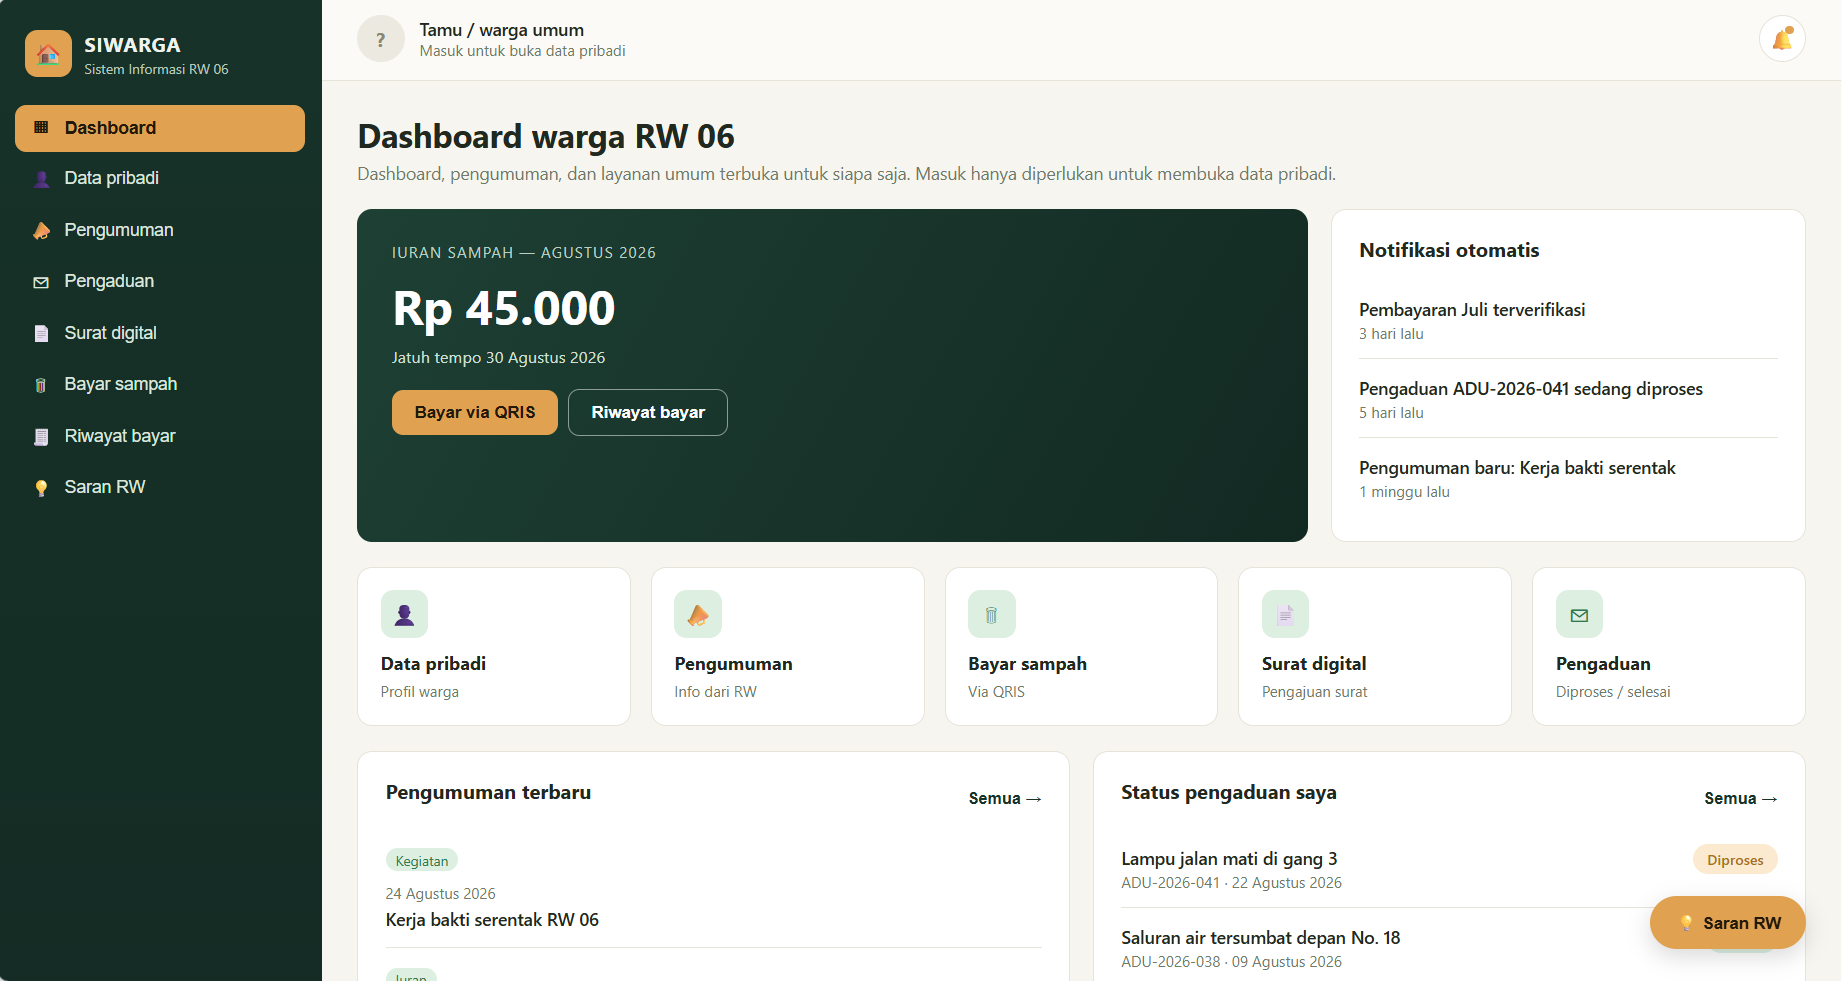Click the lightbulb icon beside sidebar Saran RW
Viewport: 1842px width, 981px height.
[41, 488]
